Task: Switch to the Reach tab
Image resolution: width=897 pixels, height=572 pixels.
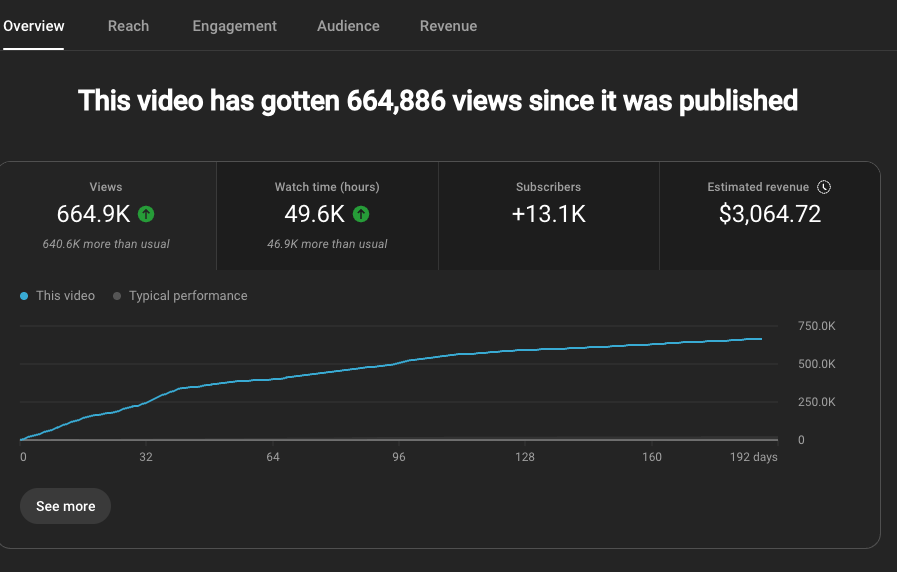Action: (x=128, y=26)
